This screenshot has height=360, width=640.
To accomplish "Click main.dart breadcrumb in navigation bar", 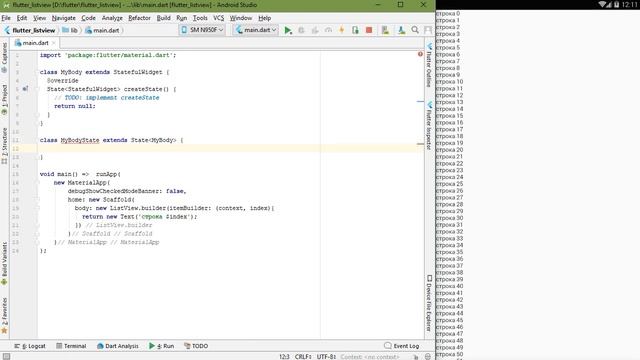I will coord(102,30).
